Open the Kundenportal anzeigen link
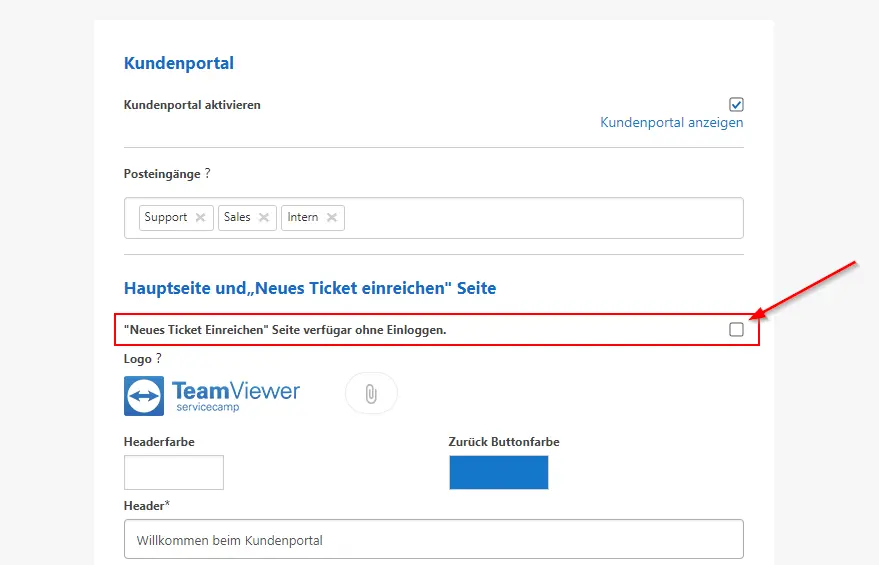 point(672,122)
